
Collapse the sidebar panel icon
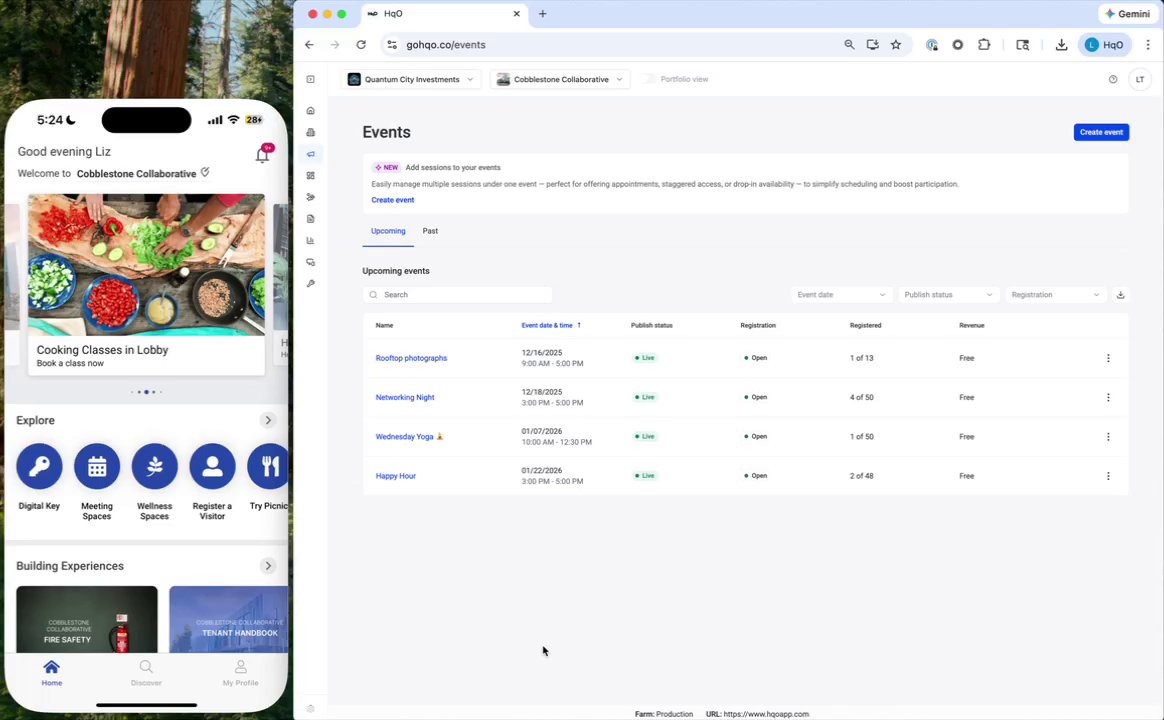pos(310,79)
